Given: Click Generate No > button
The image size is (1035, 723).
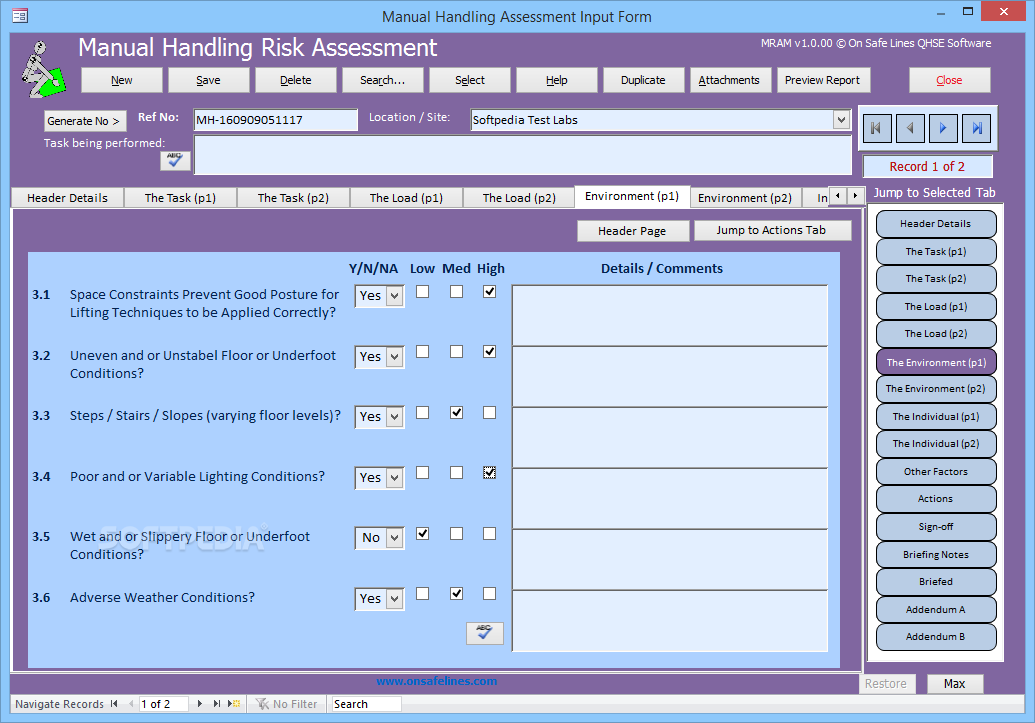Looking at the screenshot, I should [84, 121].
